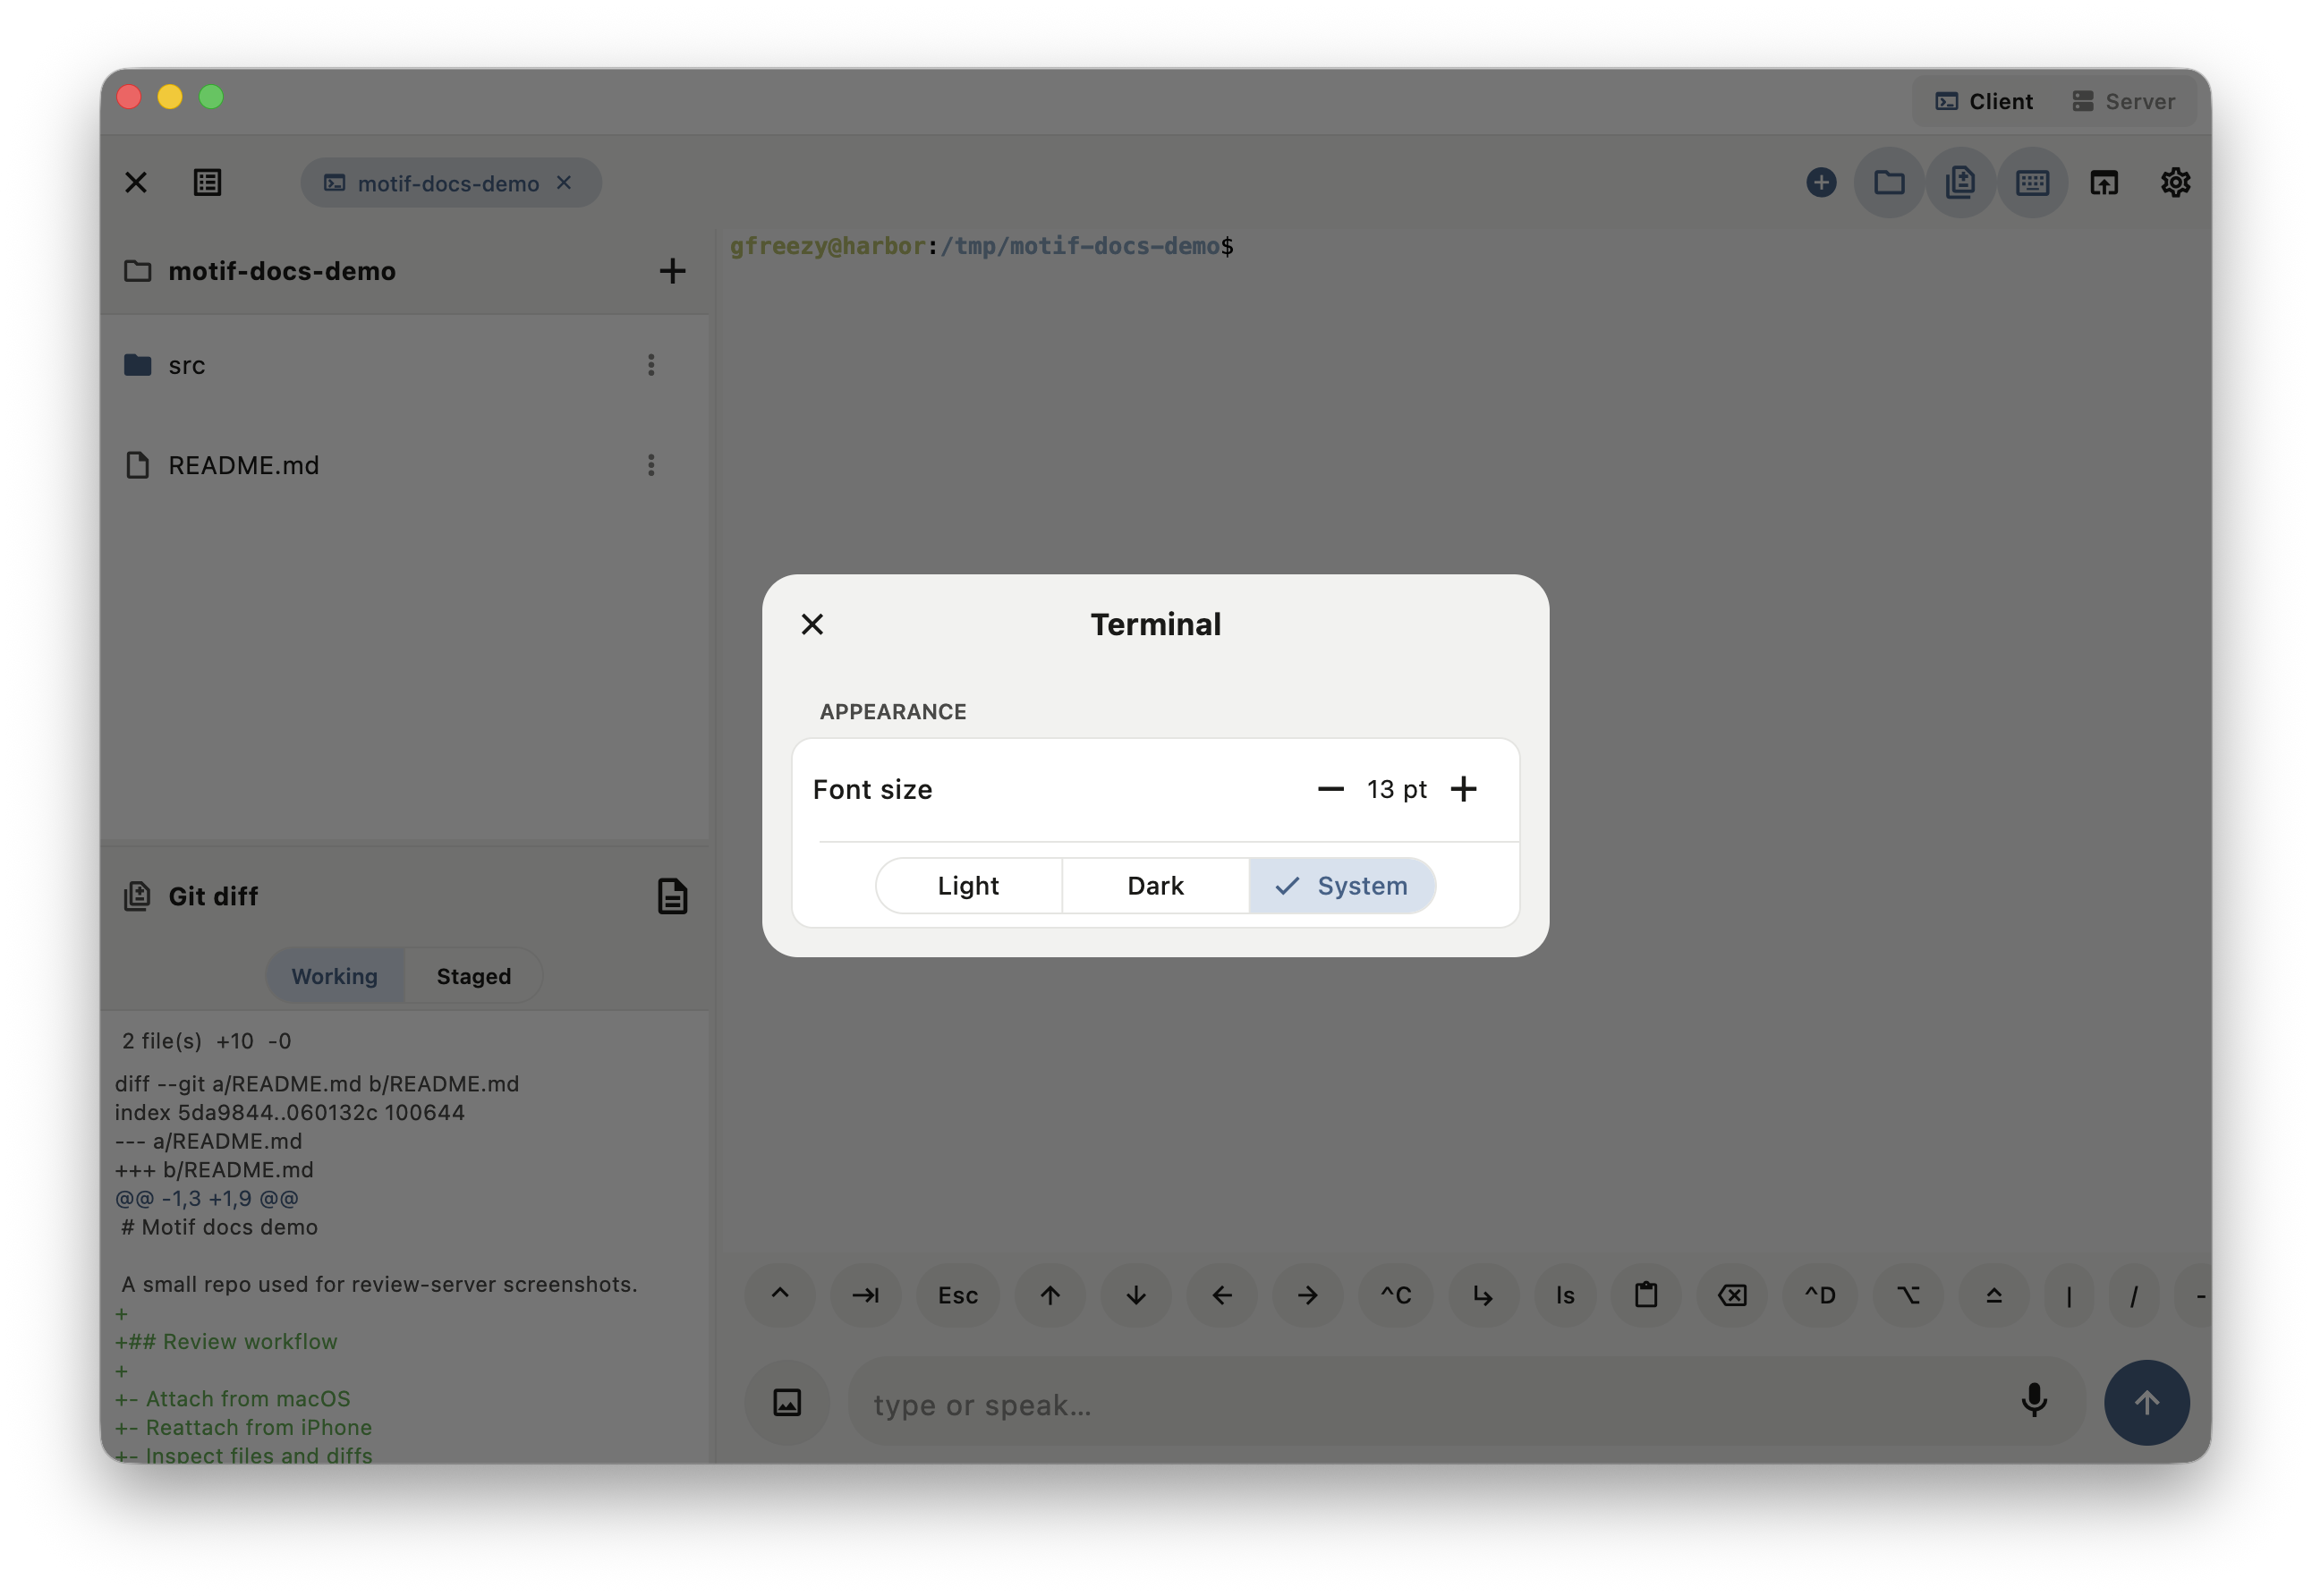Image resolution: width=2312 pixels, height=1596 pixels.
Task: Tap the return/enter arrow key
Action: (x=1483, y=1295)
